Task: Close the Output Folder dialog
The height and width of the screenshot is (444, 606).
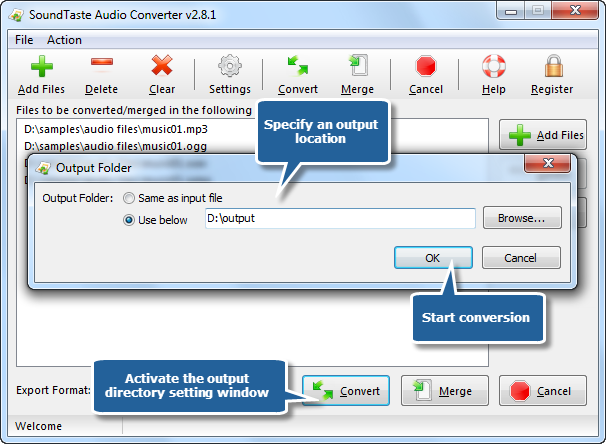Action: point(547,163)
